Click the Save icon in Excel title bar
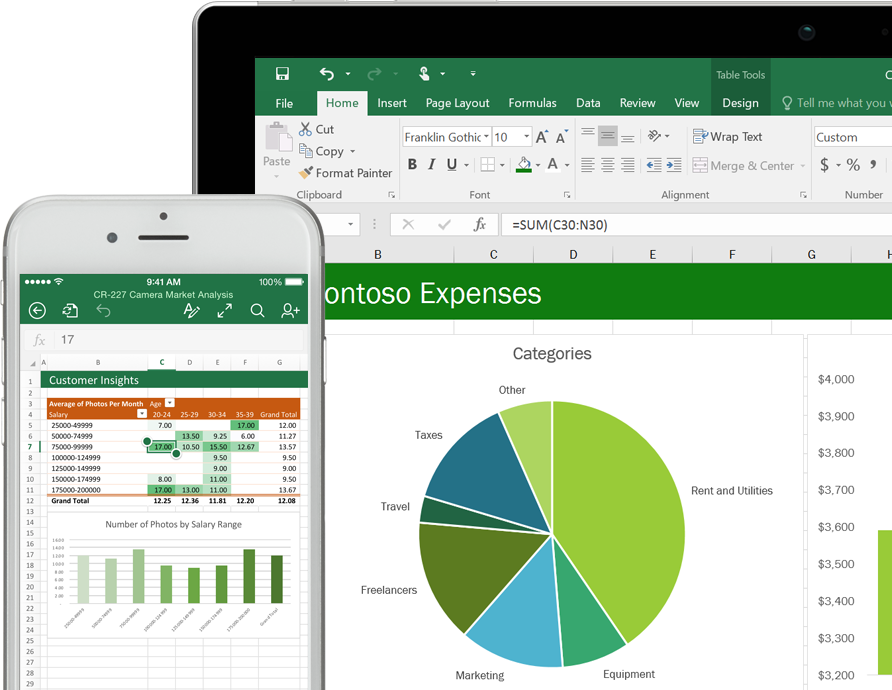 pos(282,73)
